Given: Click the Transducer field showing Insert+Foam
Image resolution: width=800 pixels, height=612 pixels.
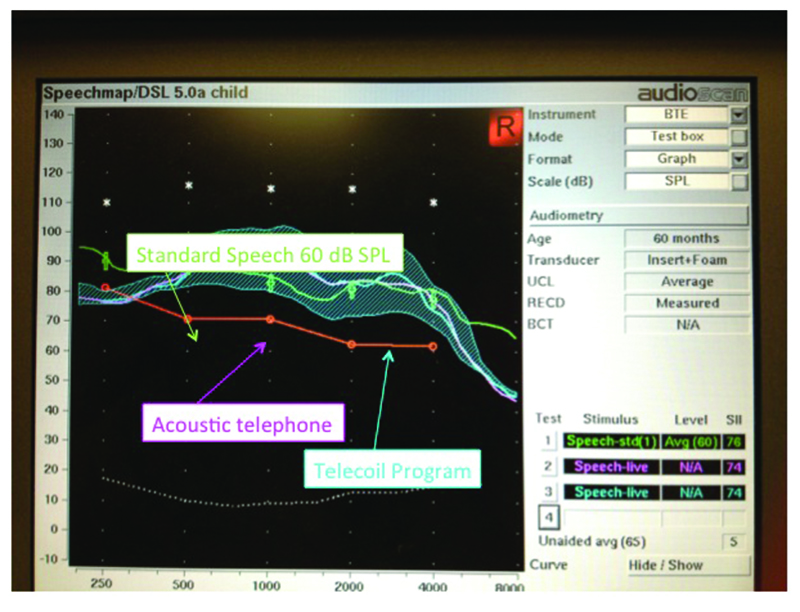Looking at the screenshot, I should coord(686,260).
